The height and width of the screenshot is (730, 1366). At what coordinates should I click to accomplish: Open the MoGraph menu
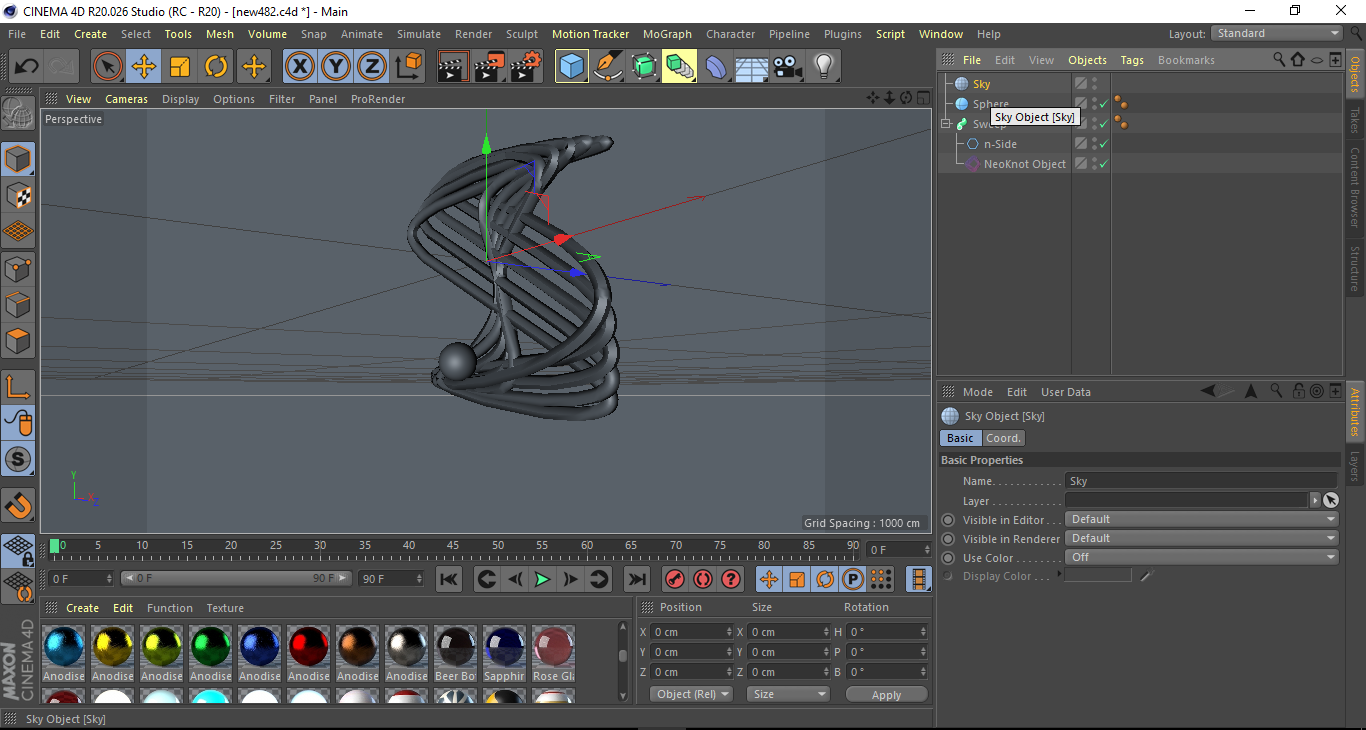click(667, 34)
